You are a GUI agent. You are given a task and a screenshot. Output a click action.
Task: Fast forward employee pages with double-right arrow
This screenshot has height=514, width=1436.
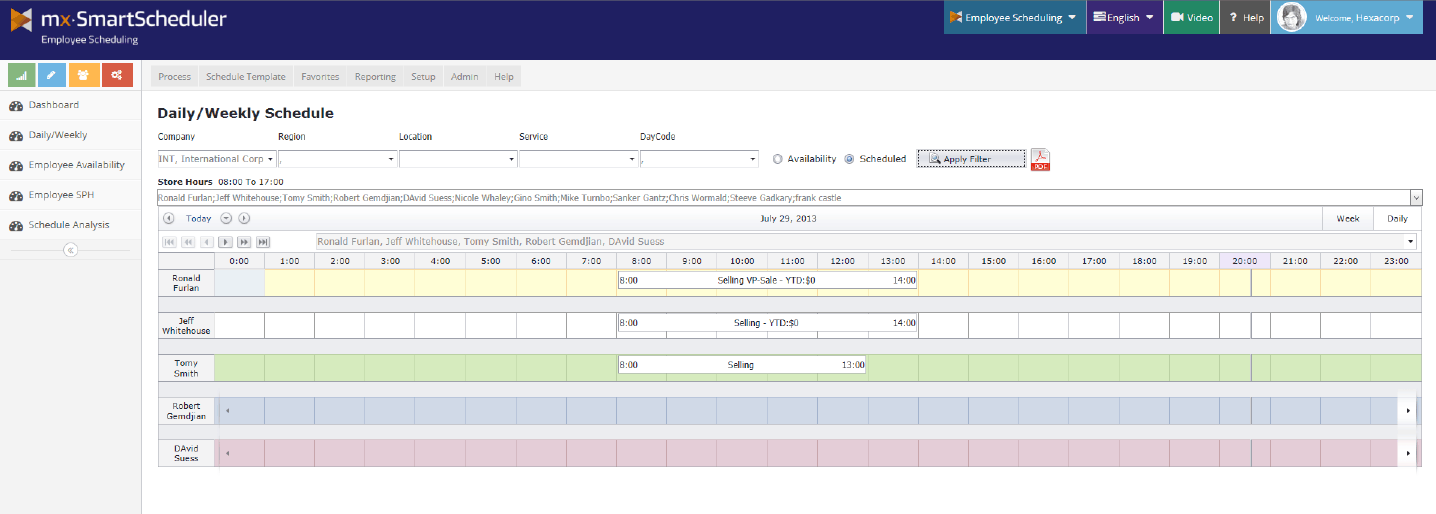tap(244, 242)
